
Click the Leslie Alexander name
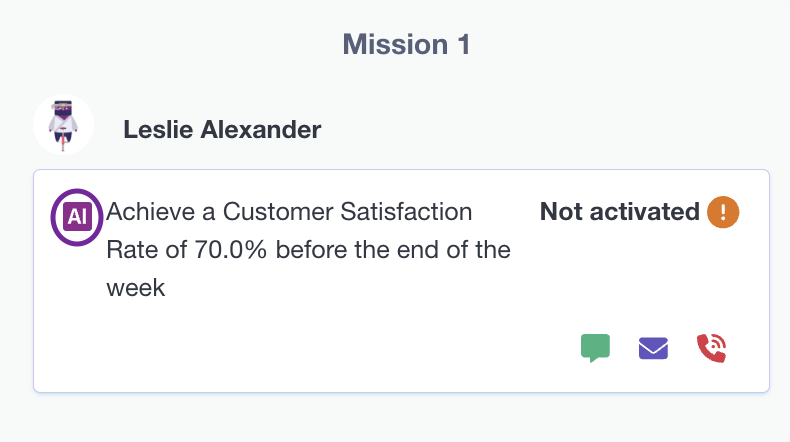(x=222, y=130)
